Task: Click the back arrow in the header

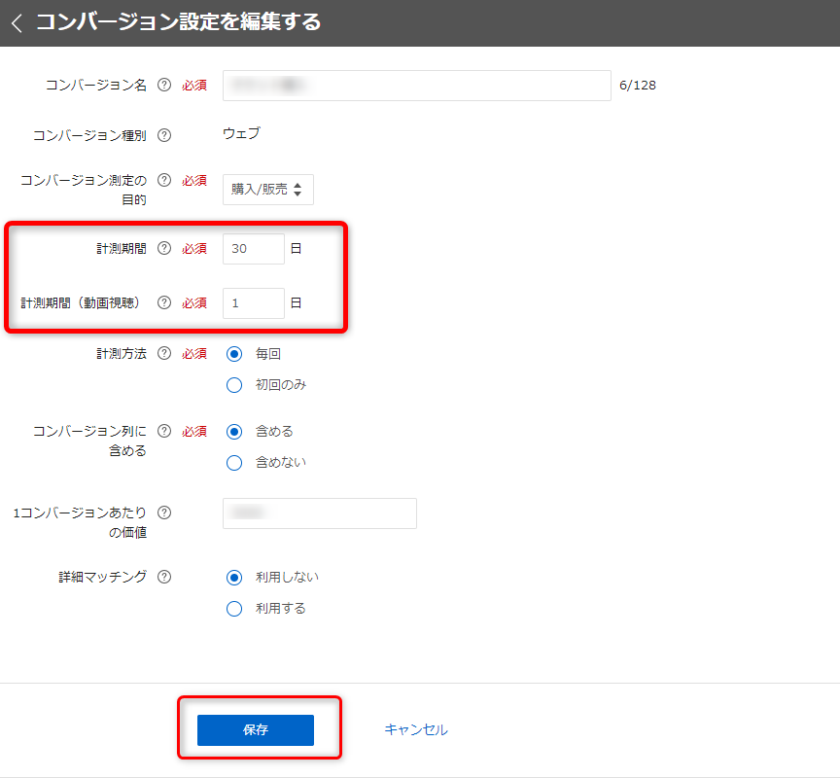Action: (x=16, y=23)
